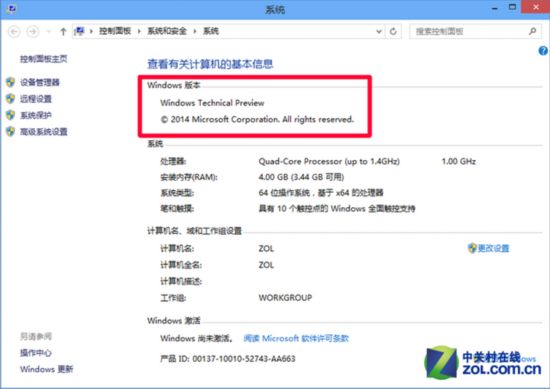Click shield icon beside 系统保护

pos(11,115)
